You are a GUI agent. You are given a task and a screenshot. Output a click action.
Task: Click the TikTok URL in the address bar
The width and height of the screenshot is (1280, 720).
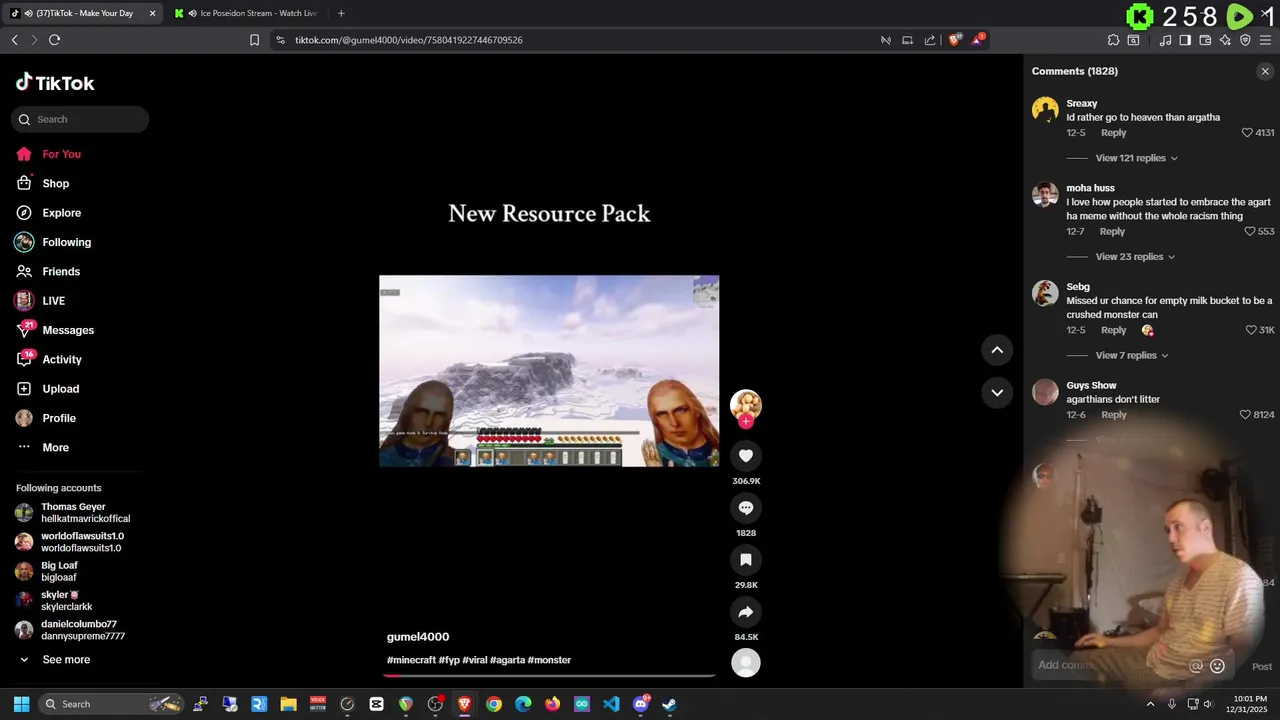409,40
